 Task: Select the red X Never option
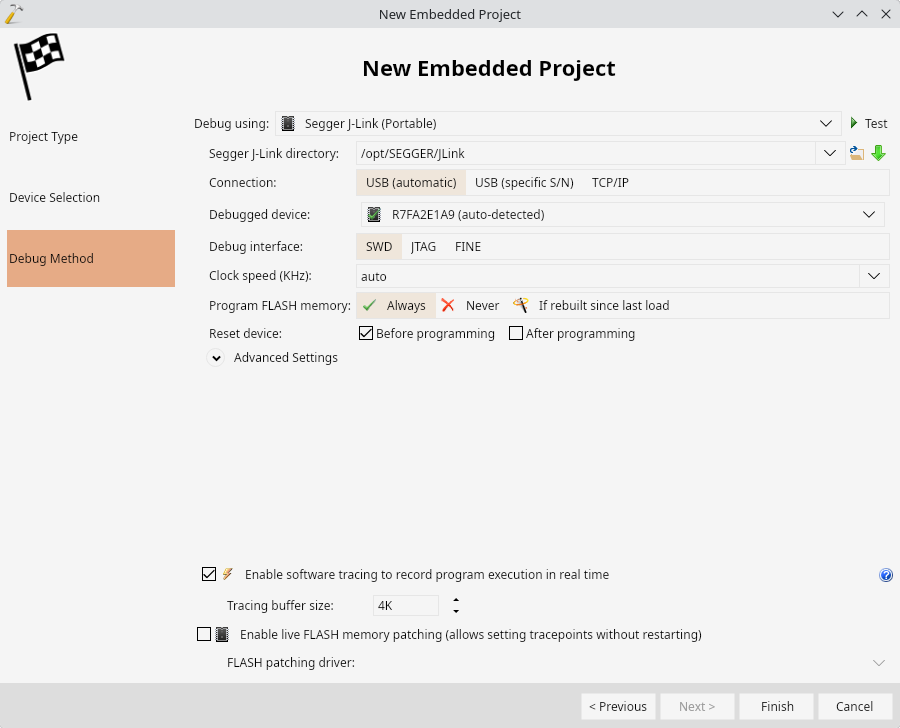pos(470,305)
